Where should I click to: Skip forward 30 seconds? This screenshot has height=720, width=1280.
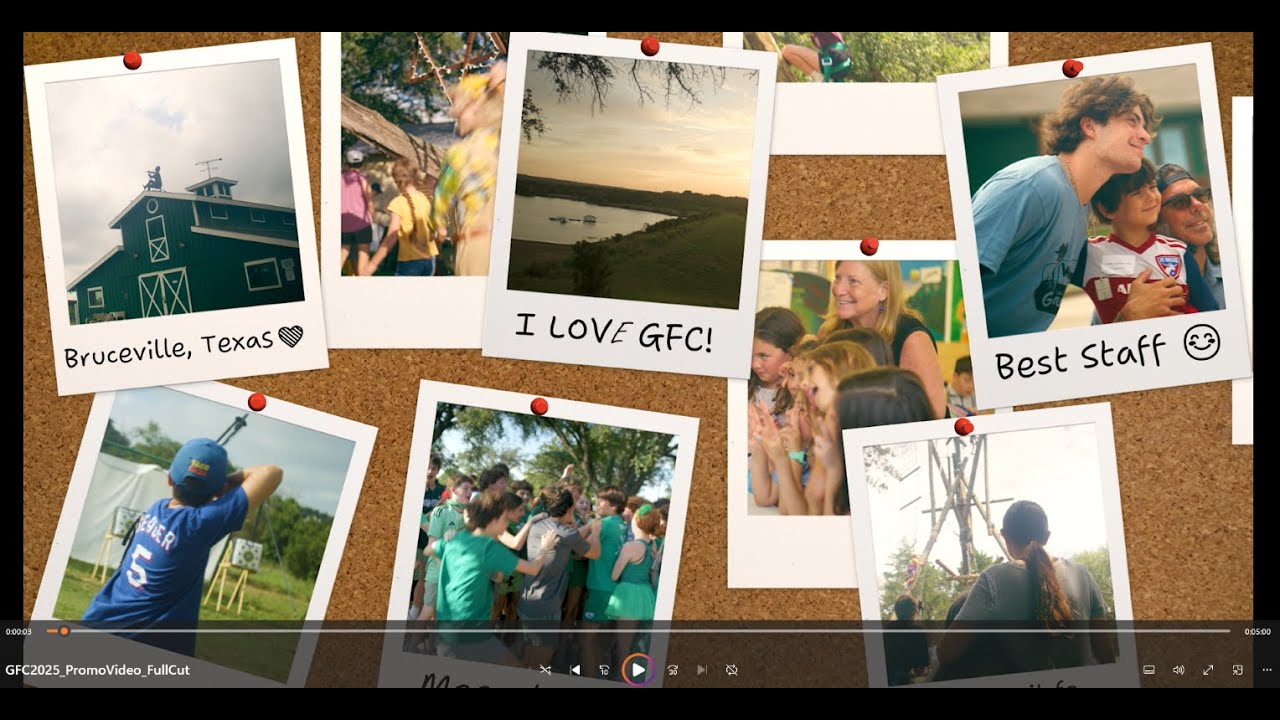click(x=672, y=670)
